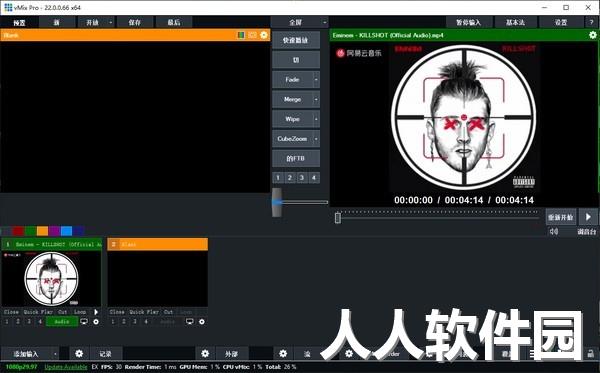This screenshot has height=373, width=600.
Task: Open the gear left of 记录 button
Action: point(79,353)
